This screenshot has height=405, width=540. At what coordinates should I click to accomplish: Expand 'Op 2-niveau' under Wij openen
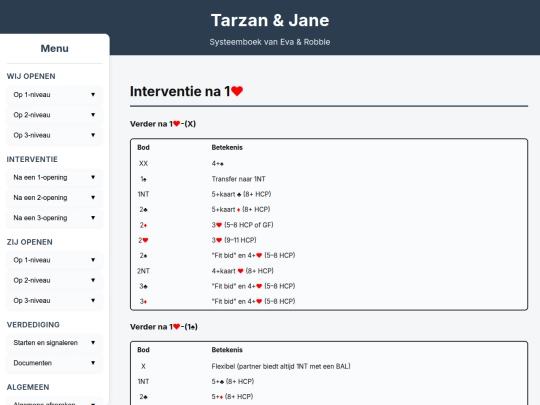54,115
